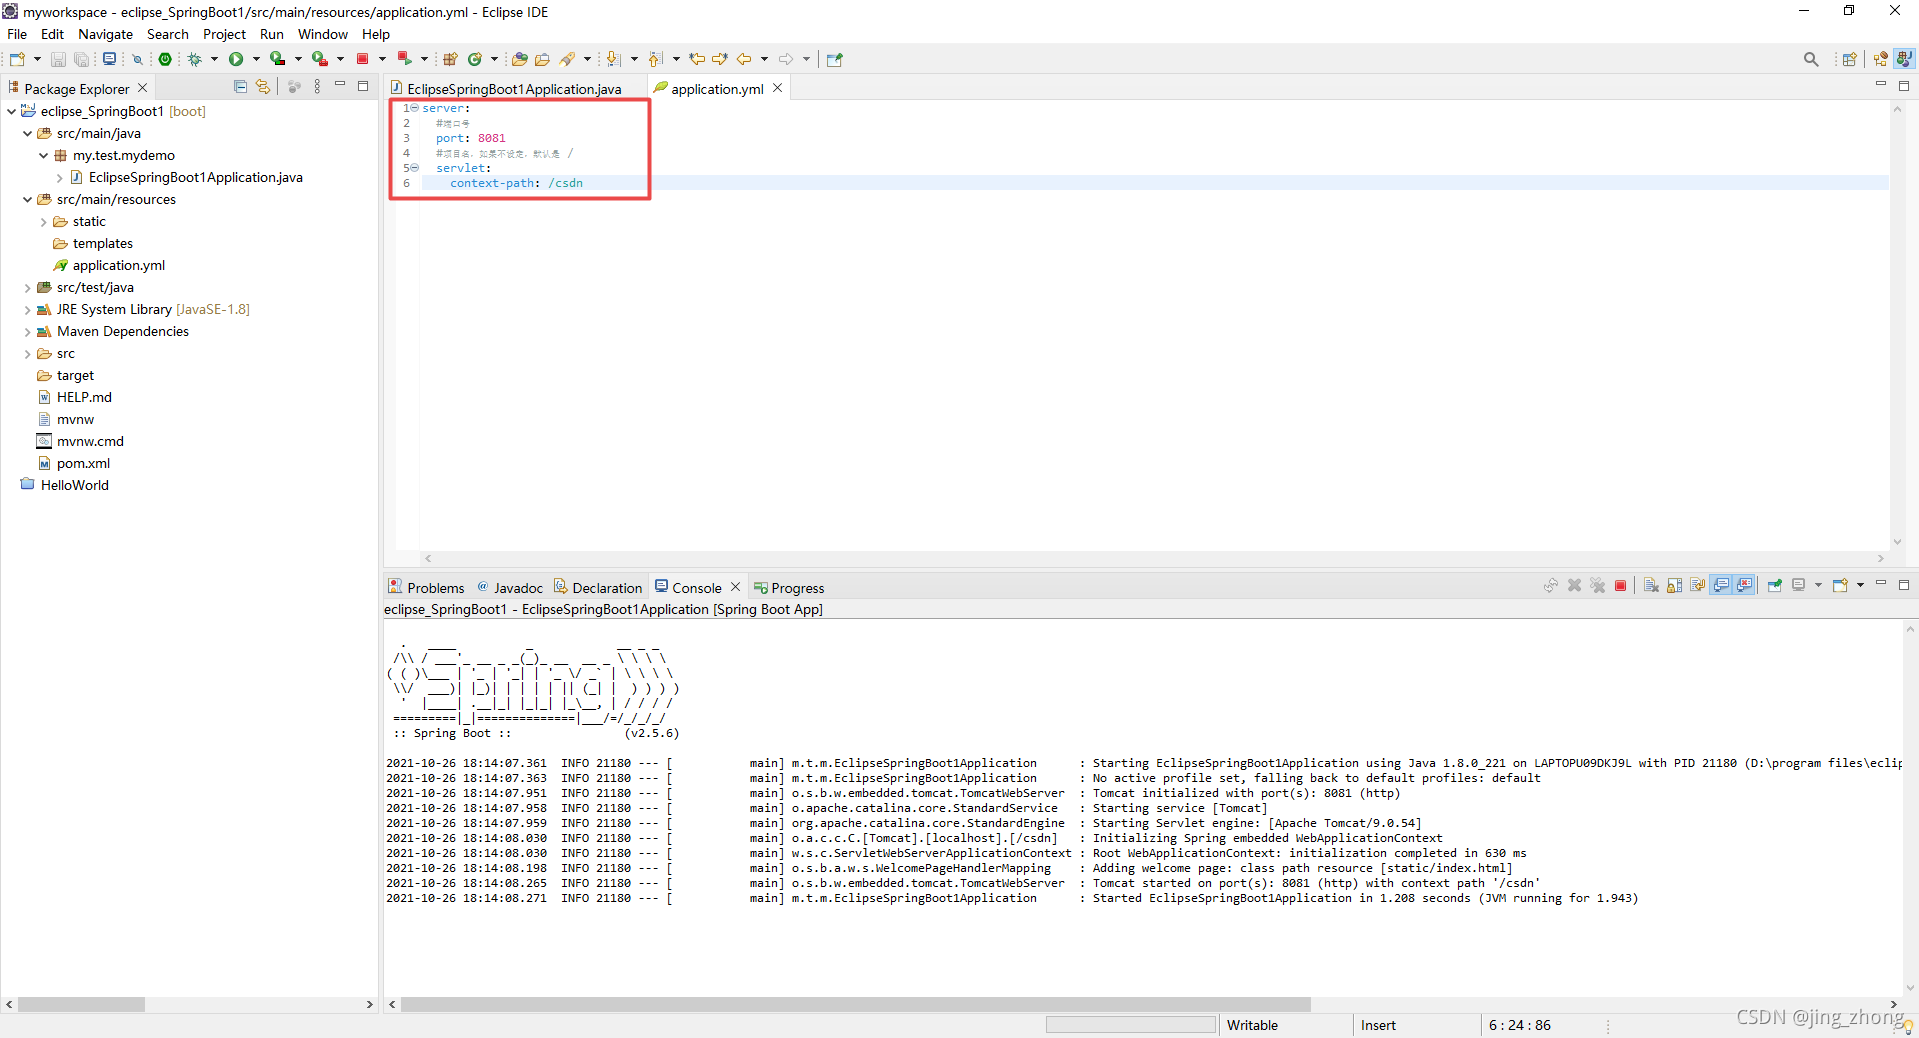Viewport: 1919px width, 1038px height.
Task: Toggle Show Console on Standard Out
Action: (x=1721, y=586)
